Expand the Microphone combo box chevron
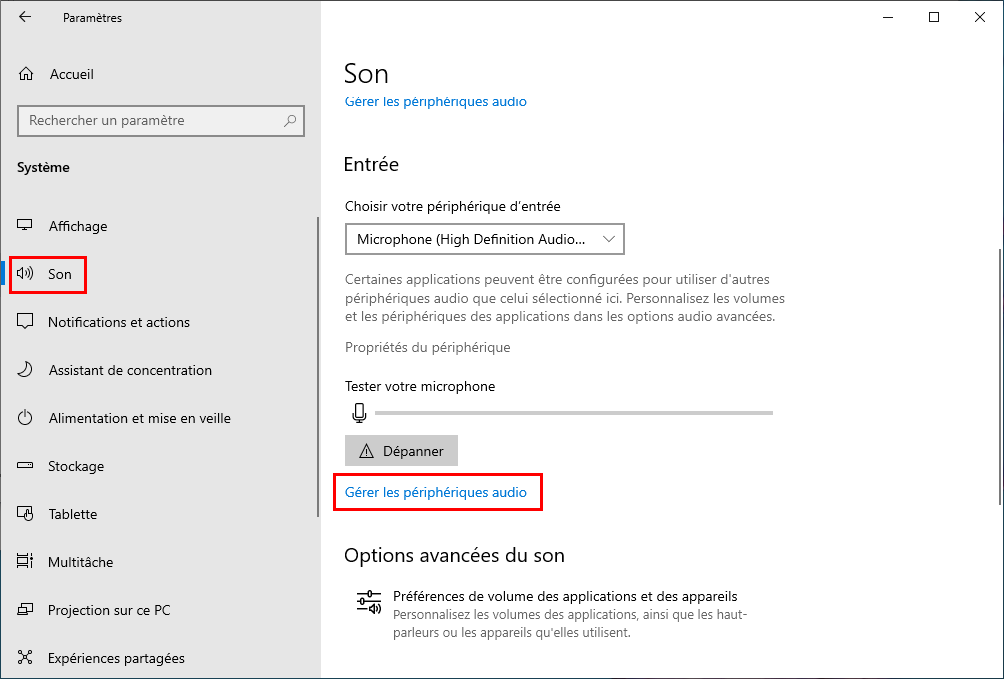 coord(609,239)
